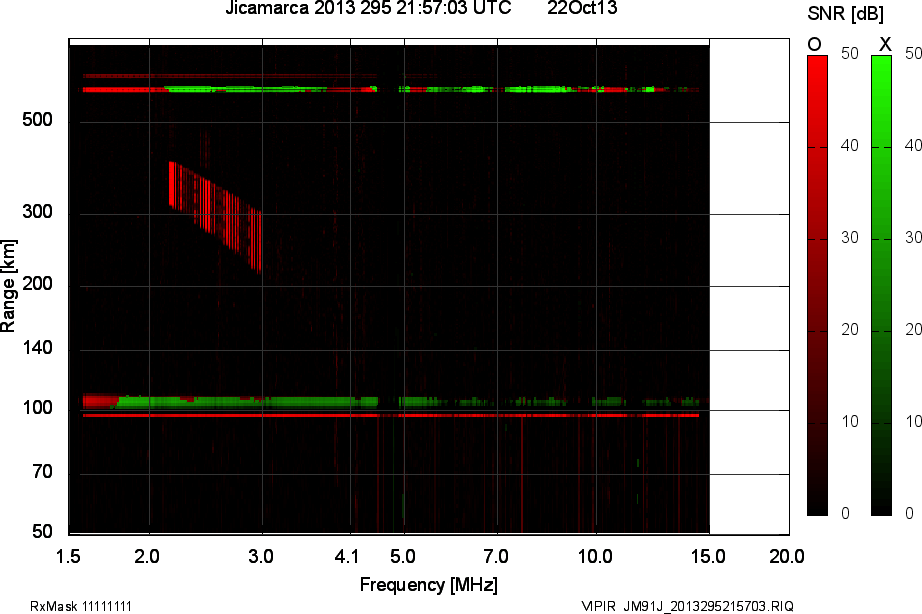Click the 4.1 MHz frequency tick label
Image resolution: width=922 pixels, height=614 pixels.
(x=346, y=556)
